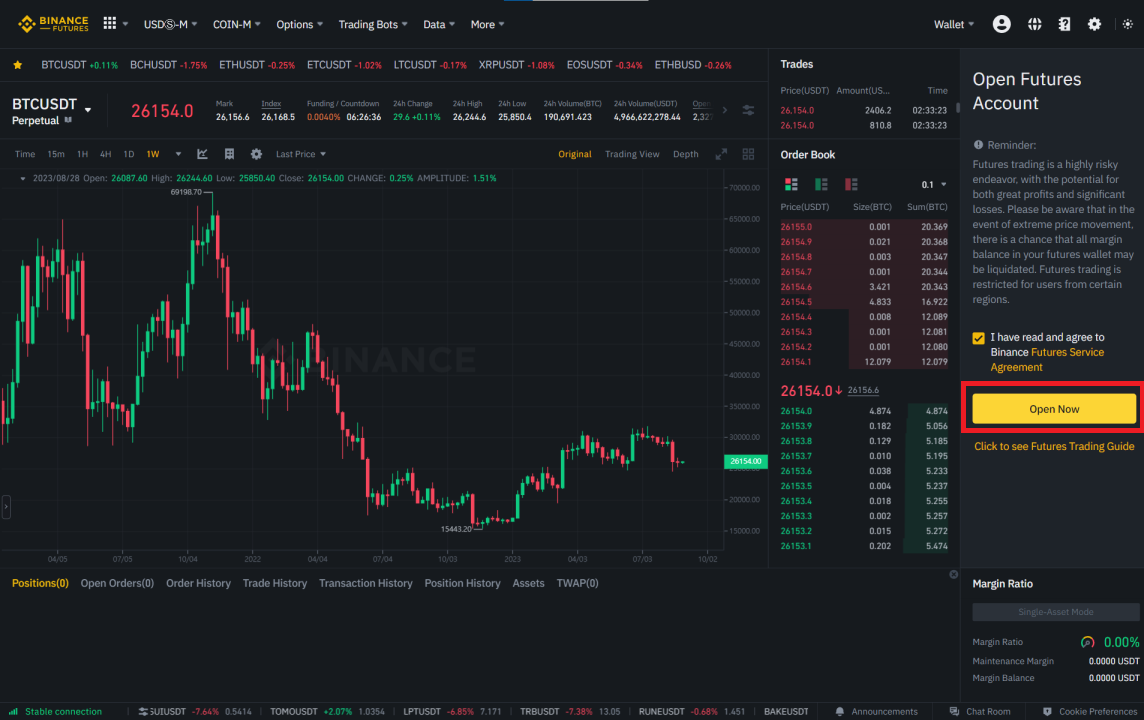Click the globe language icon
The width and height of the screenshot is (1144, 720).
tap(1035, 24)
